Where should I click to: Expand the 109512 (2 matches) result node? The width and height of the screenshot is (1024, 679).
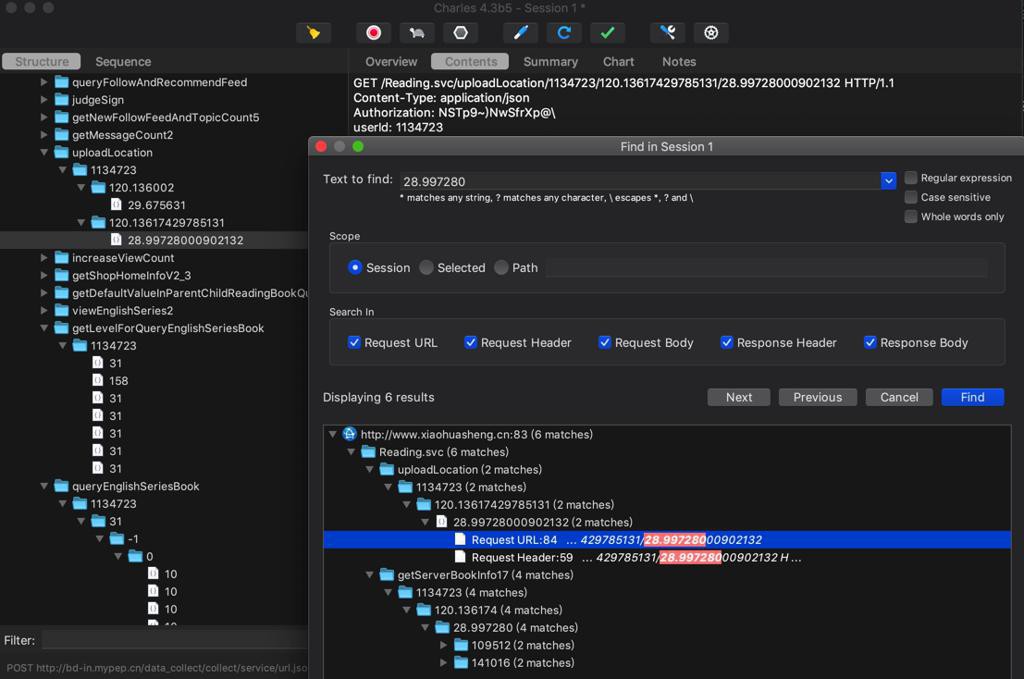point(443,645)
